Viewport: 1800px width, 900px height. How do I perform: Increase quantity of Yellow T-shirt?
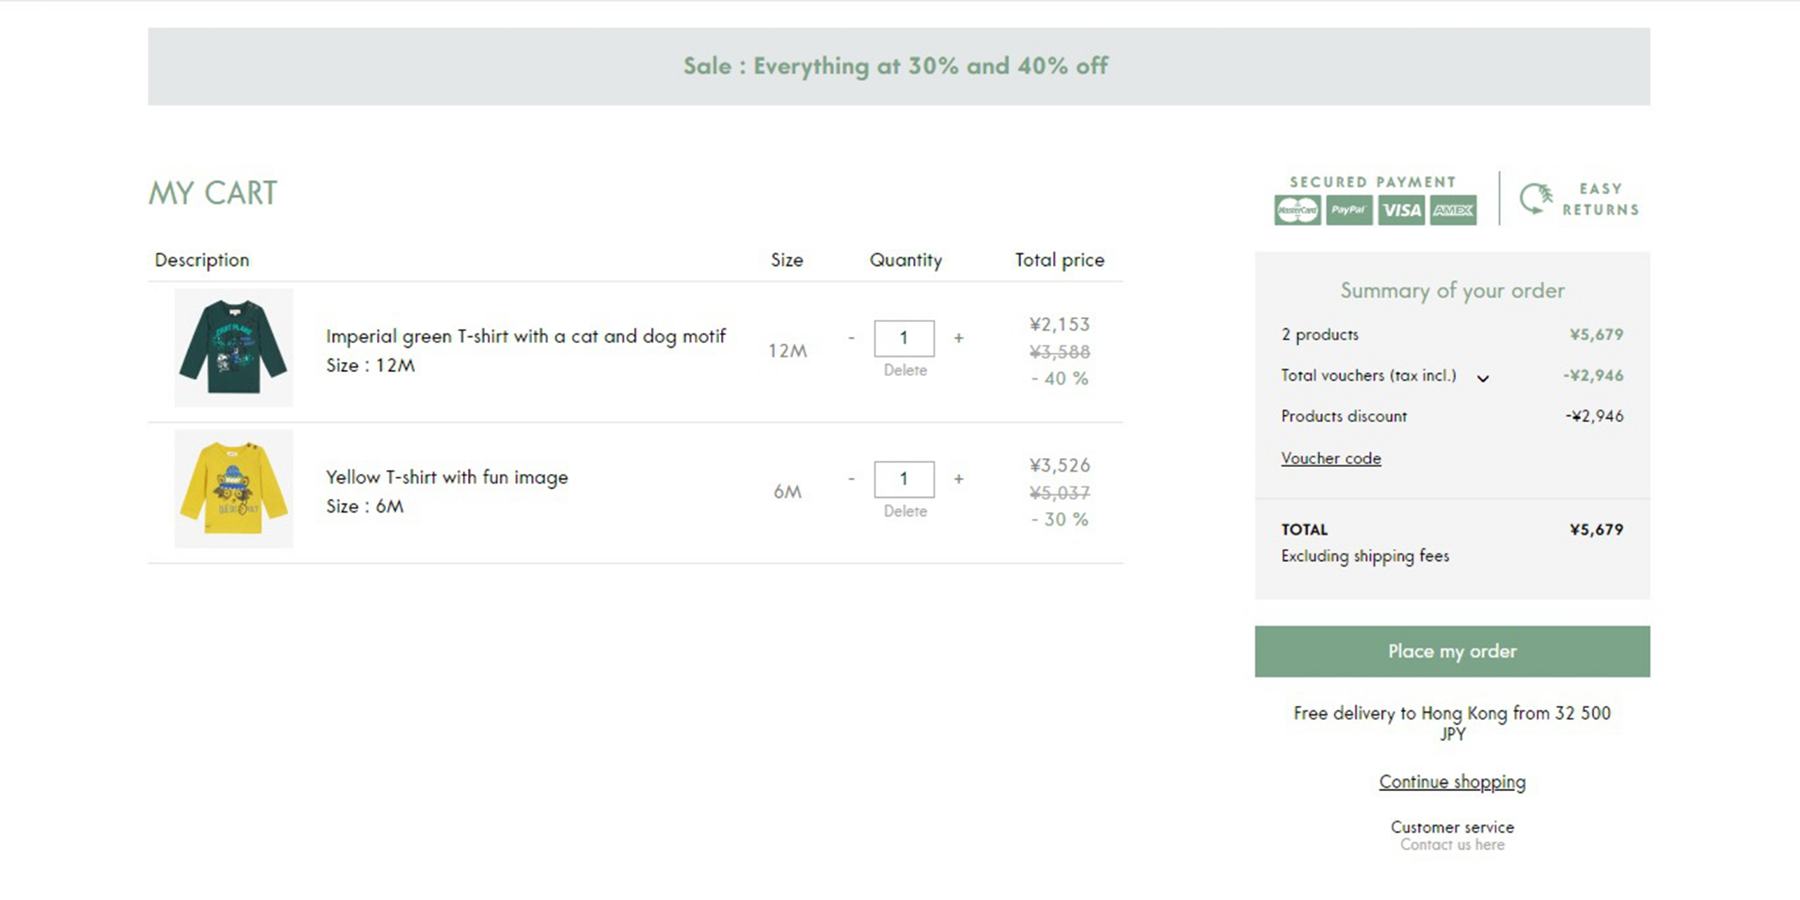(958, 479)
